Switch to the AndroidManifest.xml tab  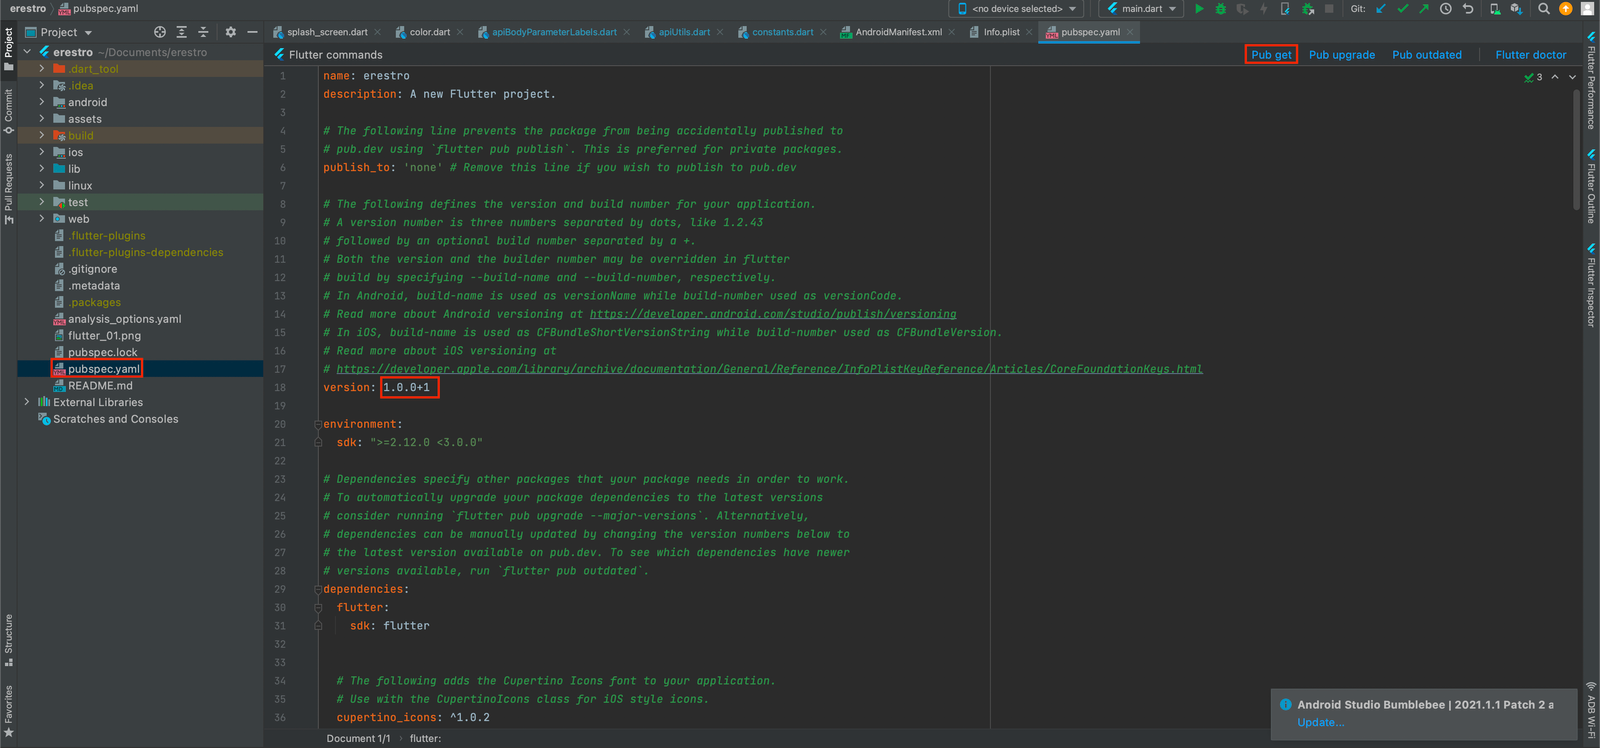[x=897, y=32]
